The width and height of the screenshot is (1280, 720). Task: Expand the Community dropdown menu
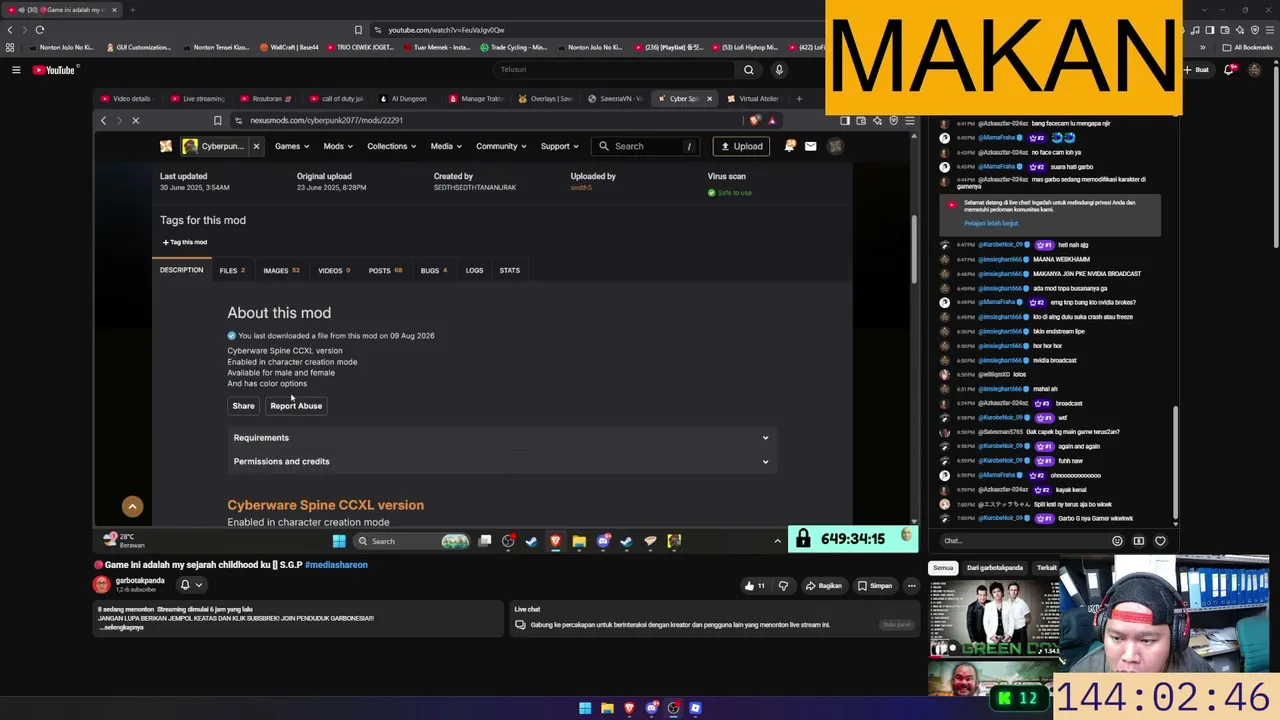(x=501, y=146)
